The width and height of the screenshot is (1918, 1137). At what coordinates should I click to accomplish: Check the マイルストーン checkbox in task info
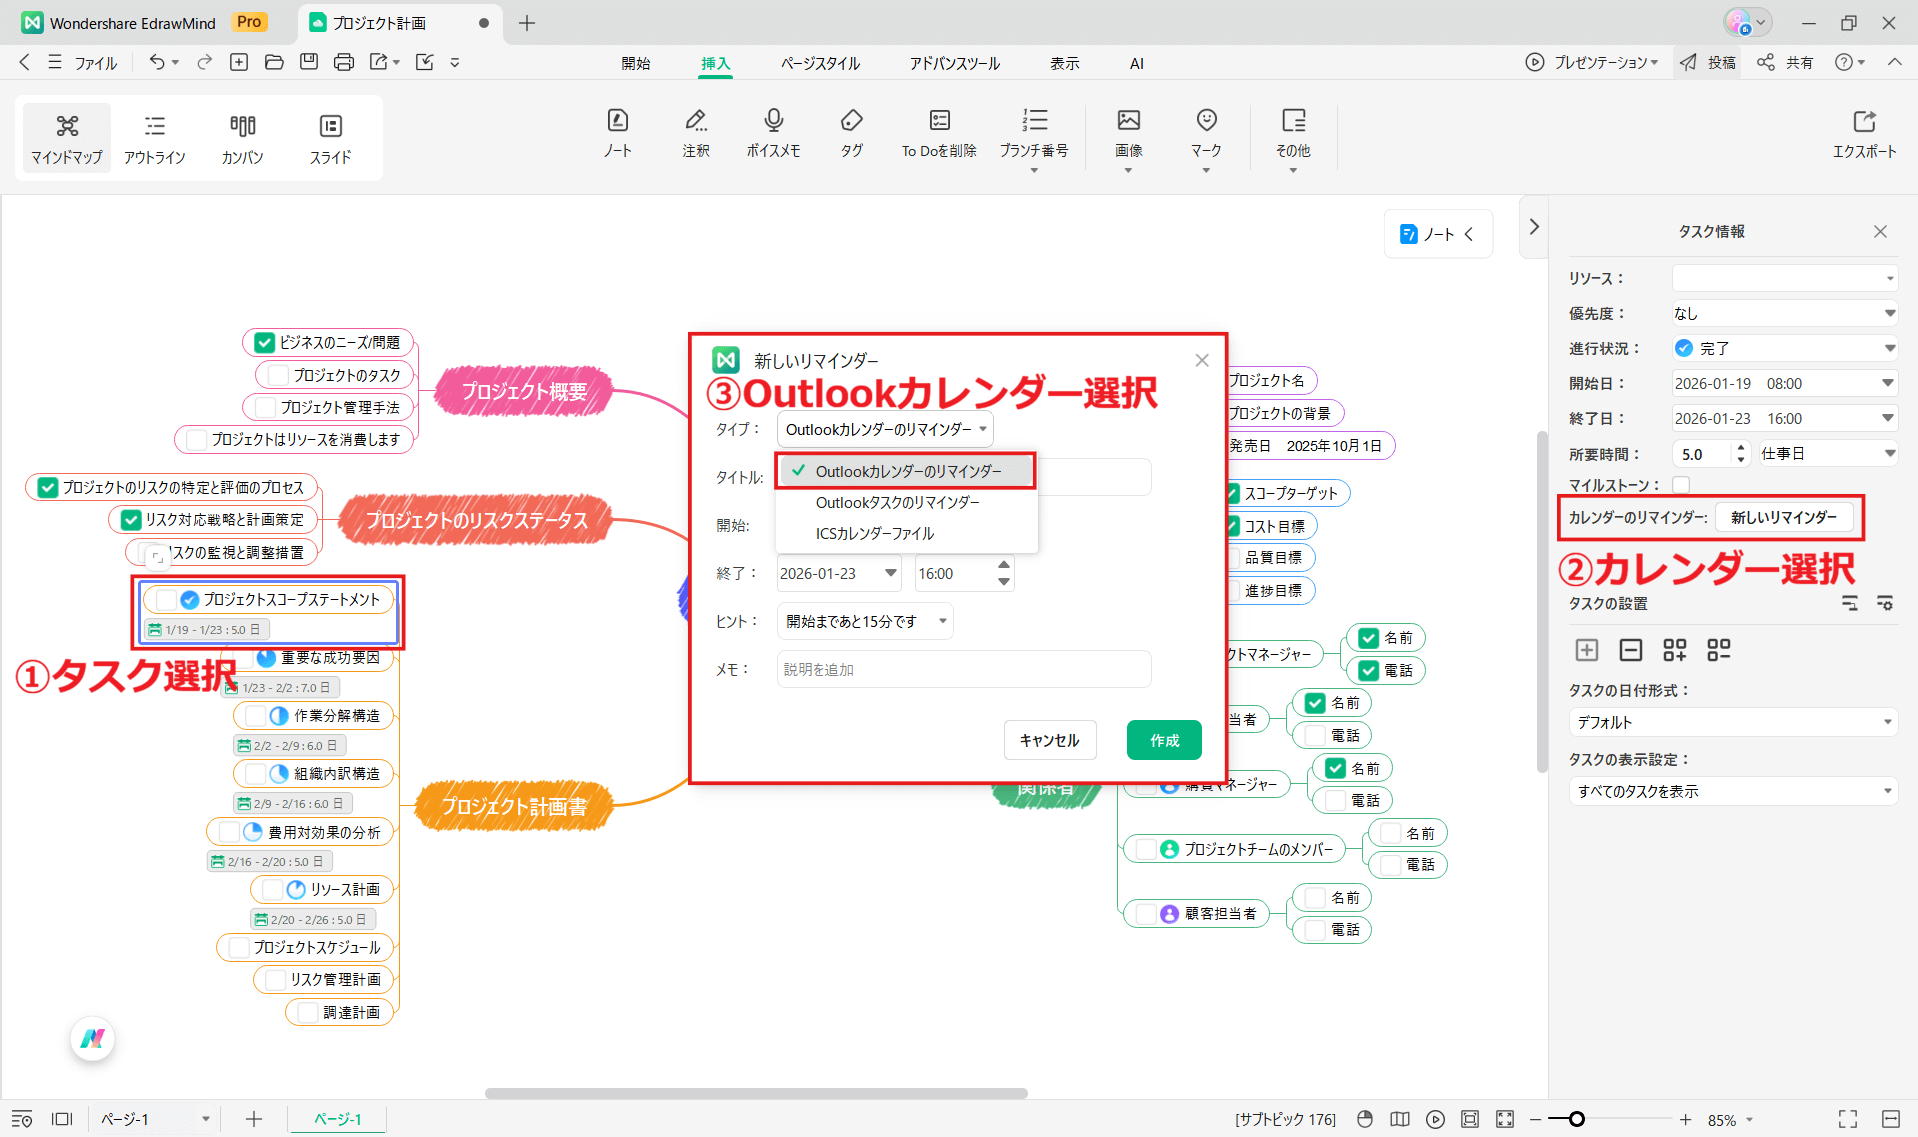1680,484
